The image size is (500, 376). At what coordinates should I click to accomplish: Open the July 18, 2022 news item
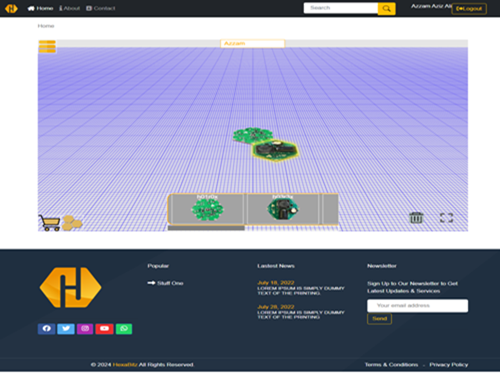tap(301, 288)
